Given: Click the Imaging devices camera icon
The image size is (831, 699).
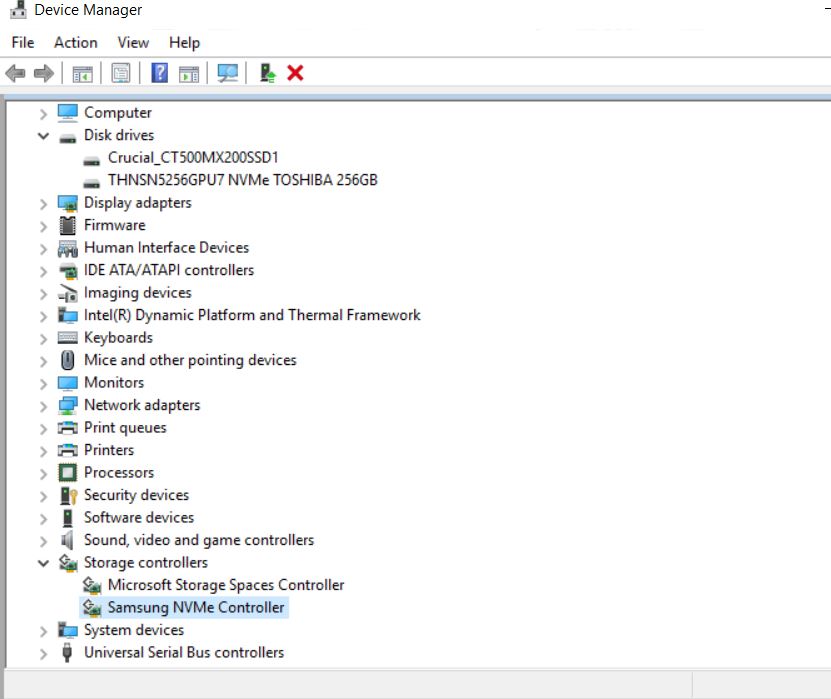Looking at the screenshot, I should pos(67,293).
